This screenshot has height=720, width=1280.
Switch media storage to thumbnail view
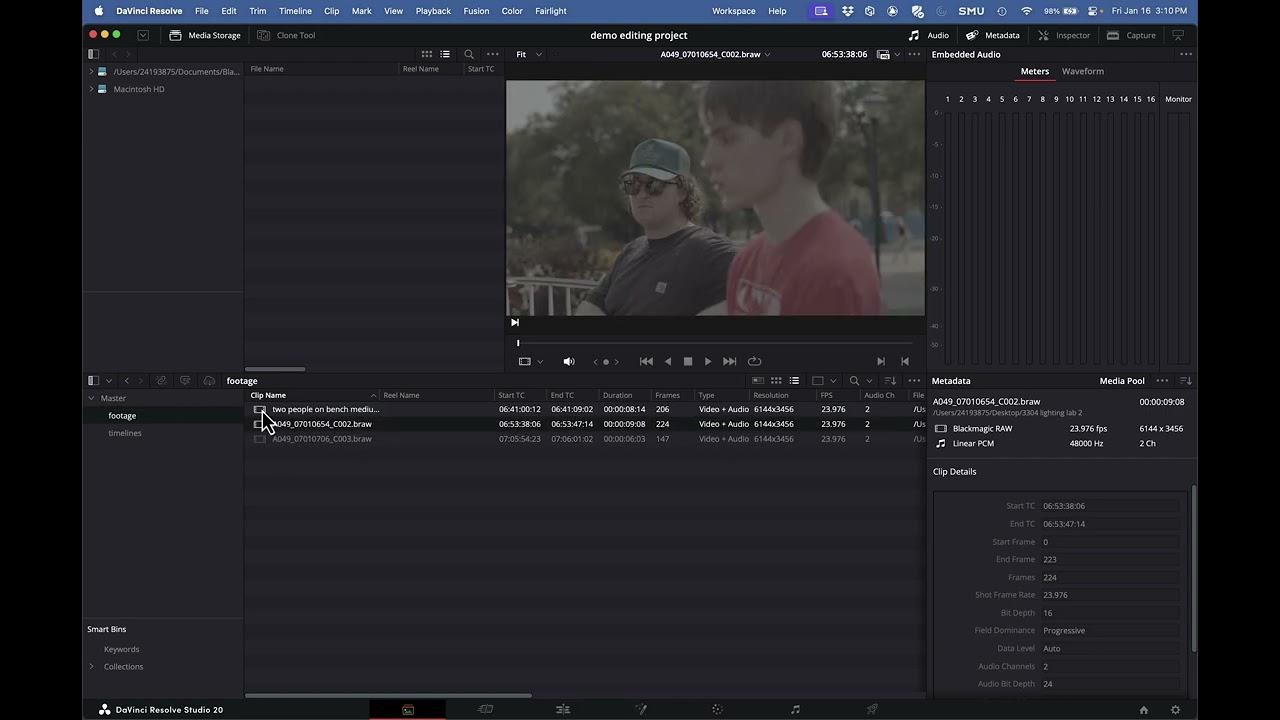pyautogui.click(x=427, y=54)
